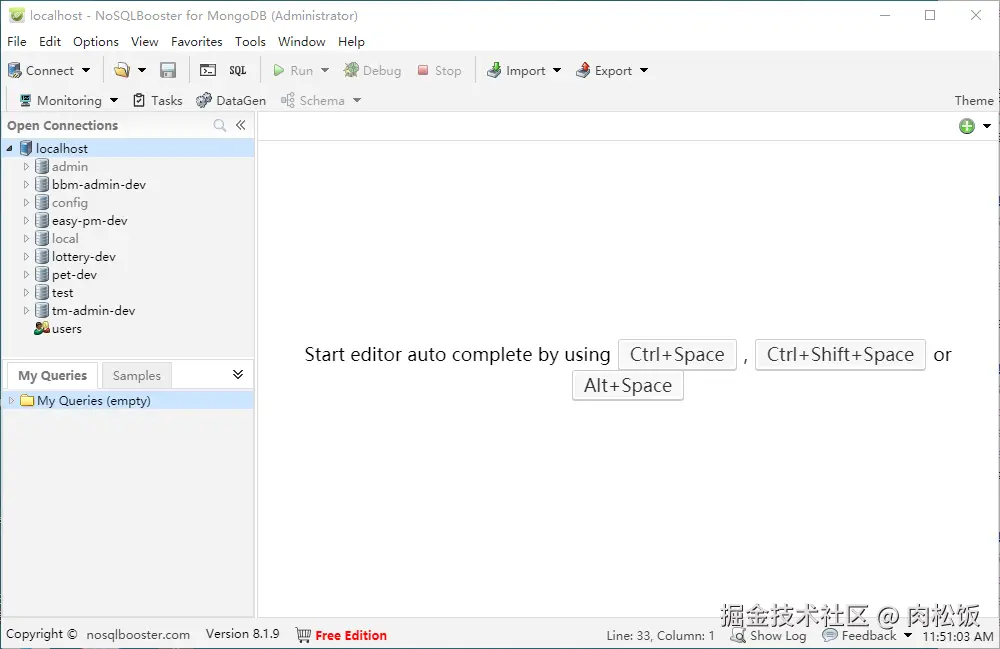Switch to the My Queries tab
The image size is (1000, 649).
(52, 376)
